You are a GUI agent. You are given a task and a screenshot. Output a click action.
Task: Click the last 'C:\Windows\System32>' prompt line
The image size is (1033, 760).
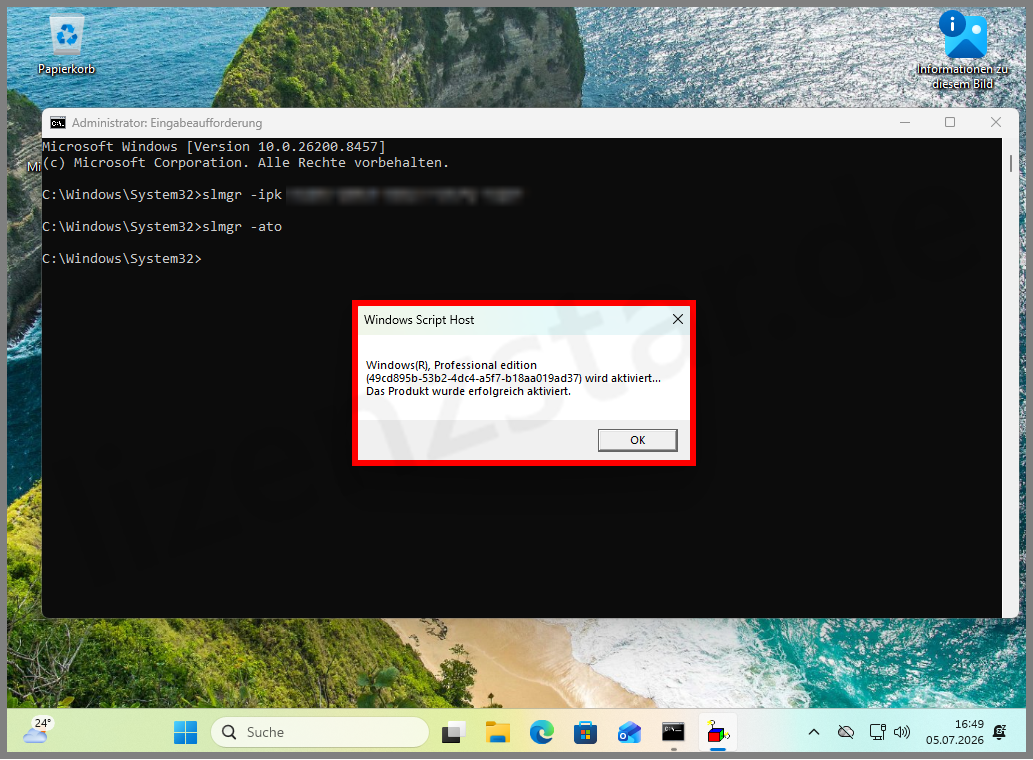[122, 259]
